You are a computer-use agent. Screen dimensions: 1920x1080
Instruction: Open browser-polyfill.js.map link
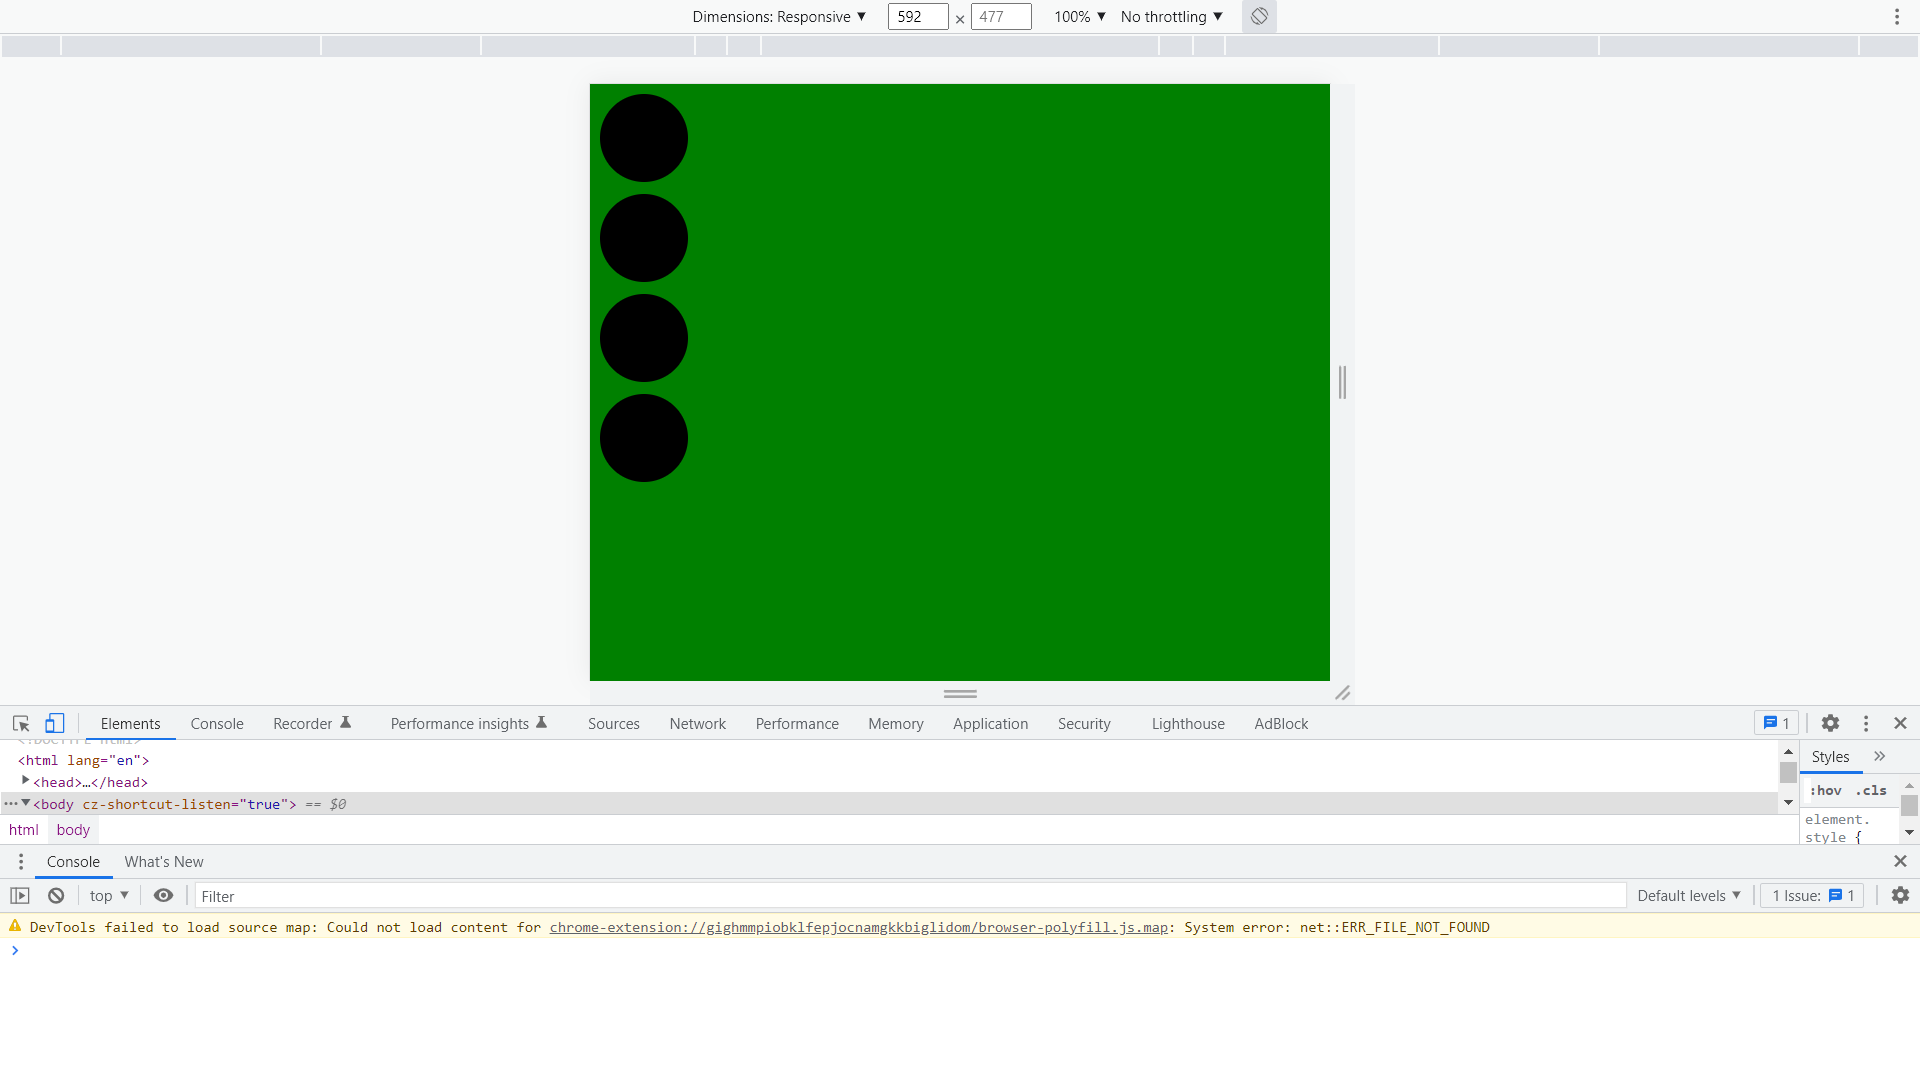pos(858,927)
